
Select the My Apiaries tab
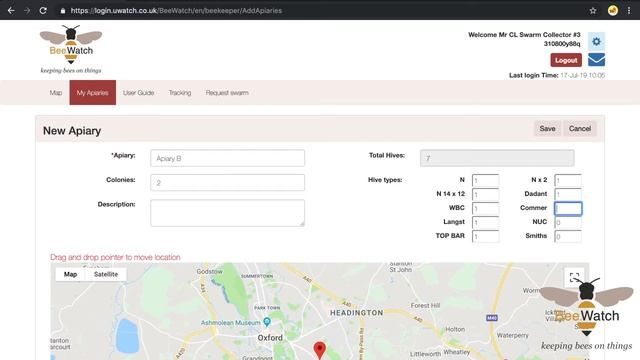point(93,93)
